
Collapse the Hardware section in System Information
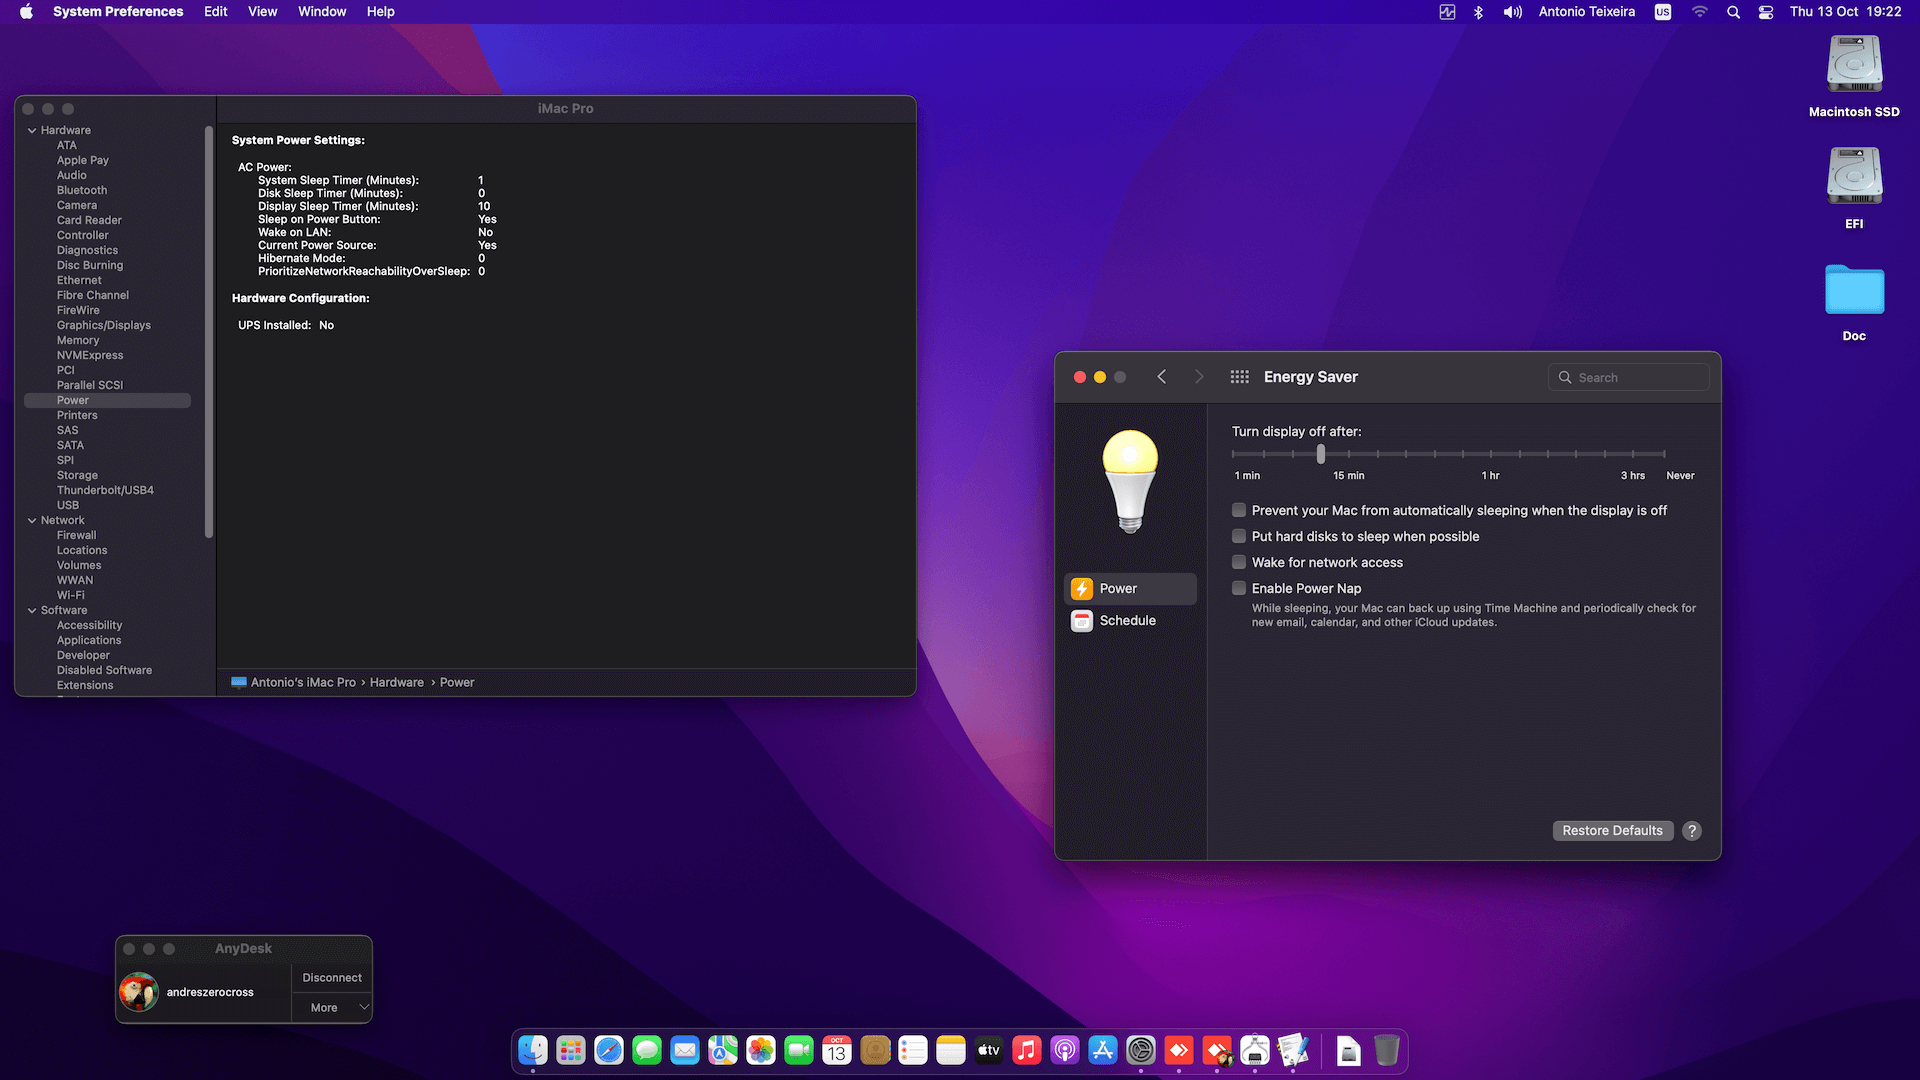pyautogui.click(x=33, y=130)
